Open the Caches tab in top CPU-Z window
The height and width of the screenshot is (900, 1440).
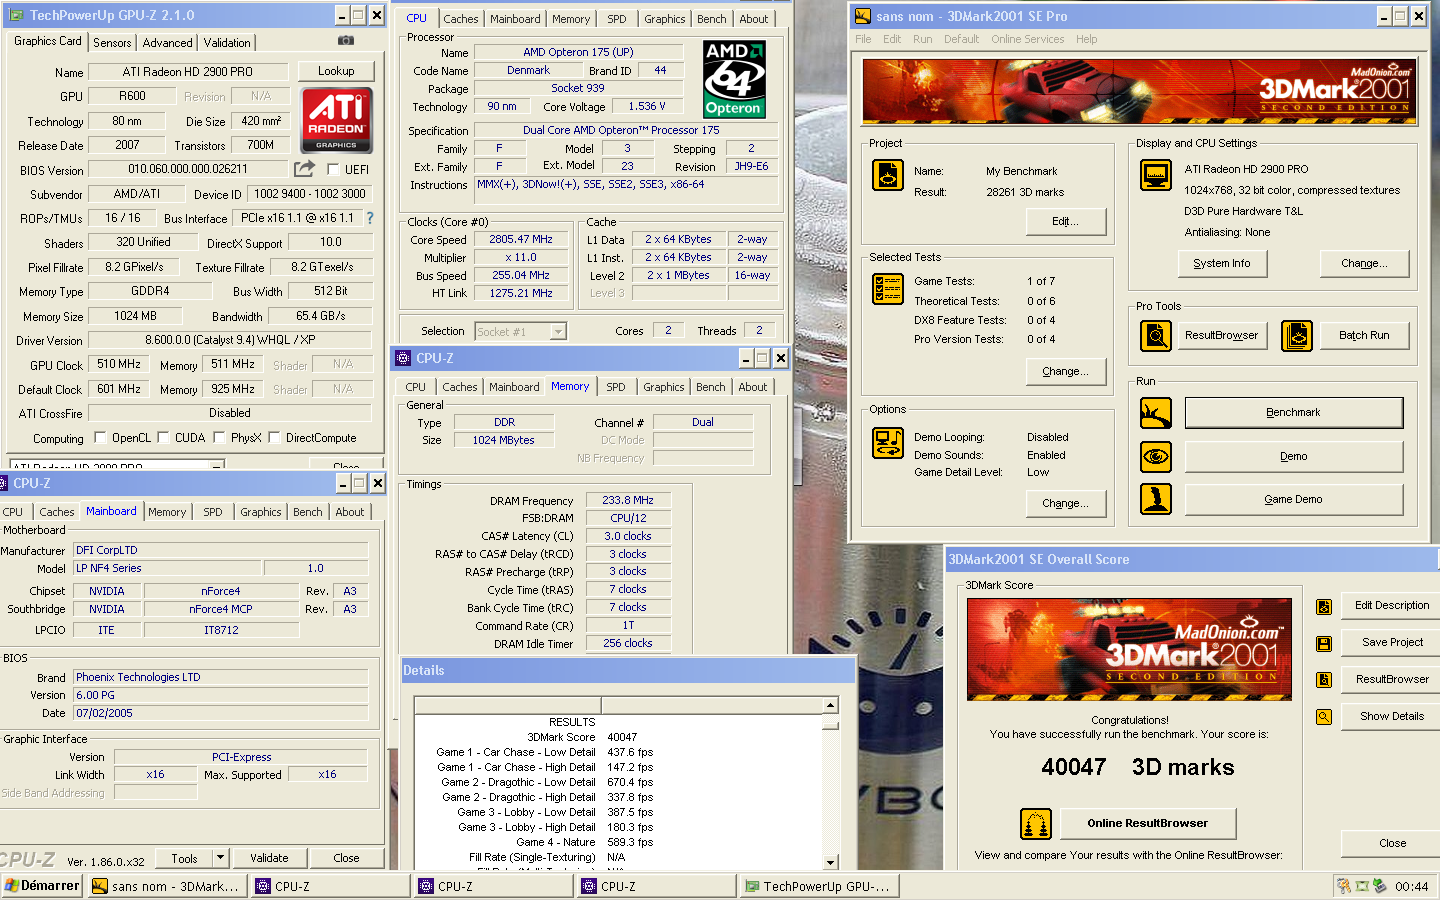coord(460,19)
